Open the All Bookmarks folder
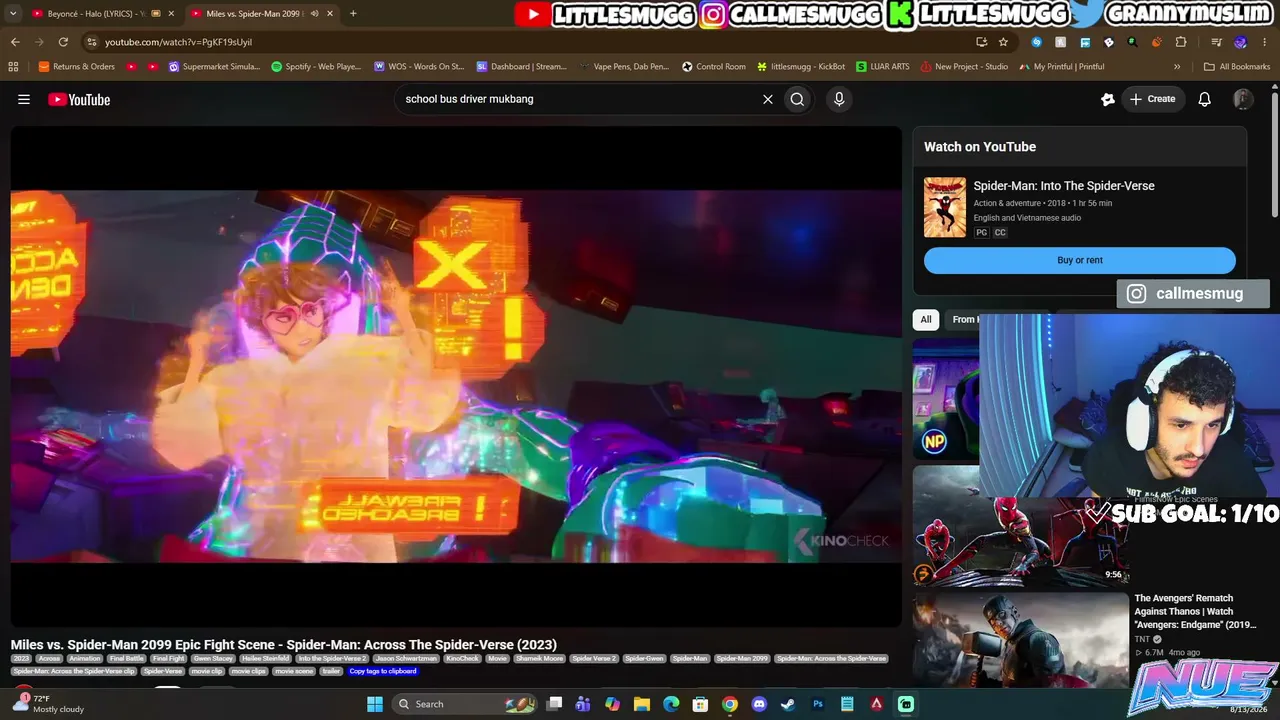This screenshot has width=1280, height=720. pyautogui.click(x=1237, y=67)
